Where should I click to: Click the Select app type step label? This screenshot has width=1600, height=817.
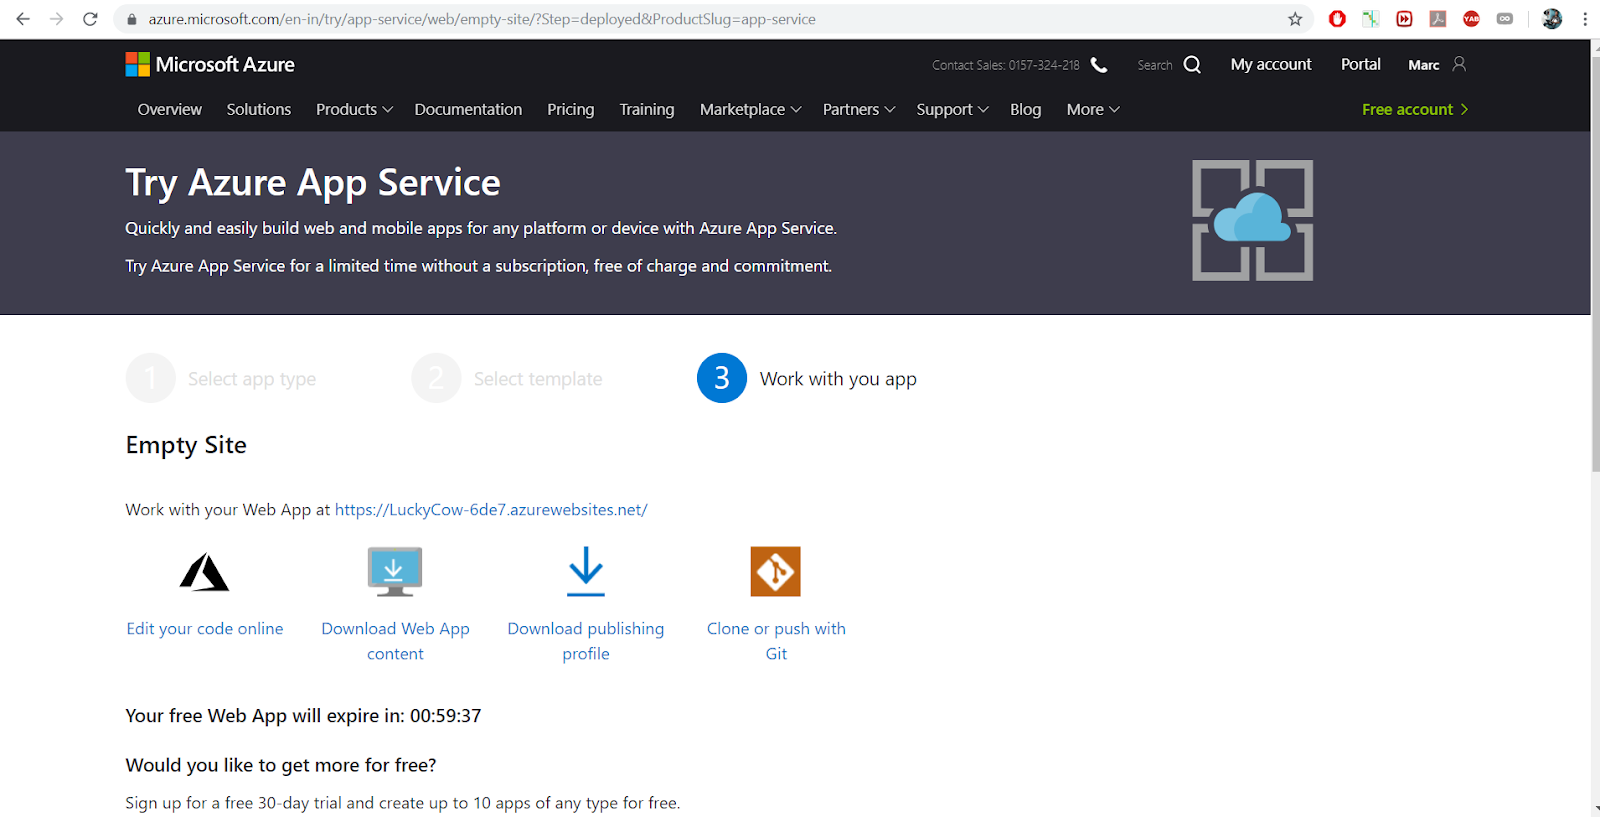point(252,379)
